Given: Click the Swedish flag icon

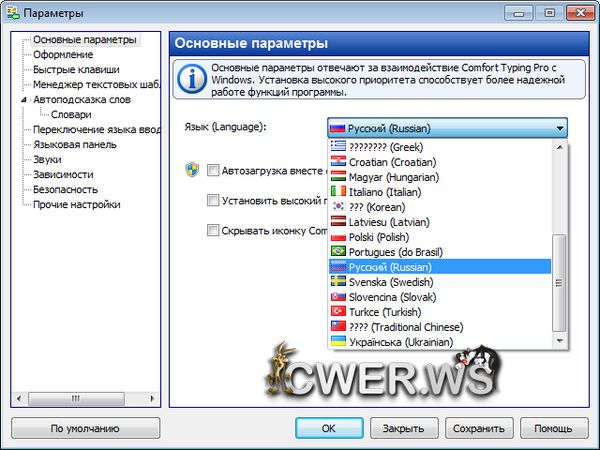Looking at the screenshot, I should tap(338, 281).
